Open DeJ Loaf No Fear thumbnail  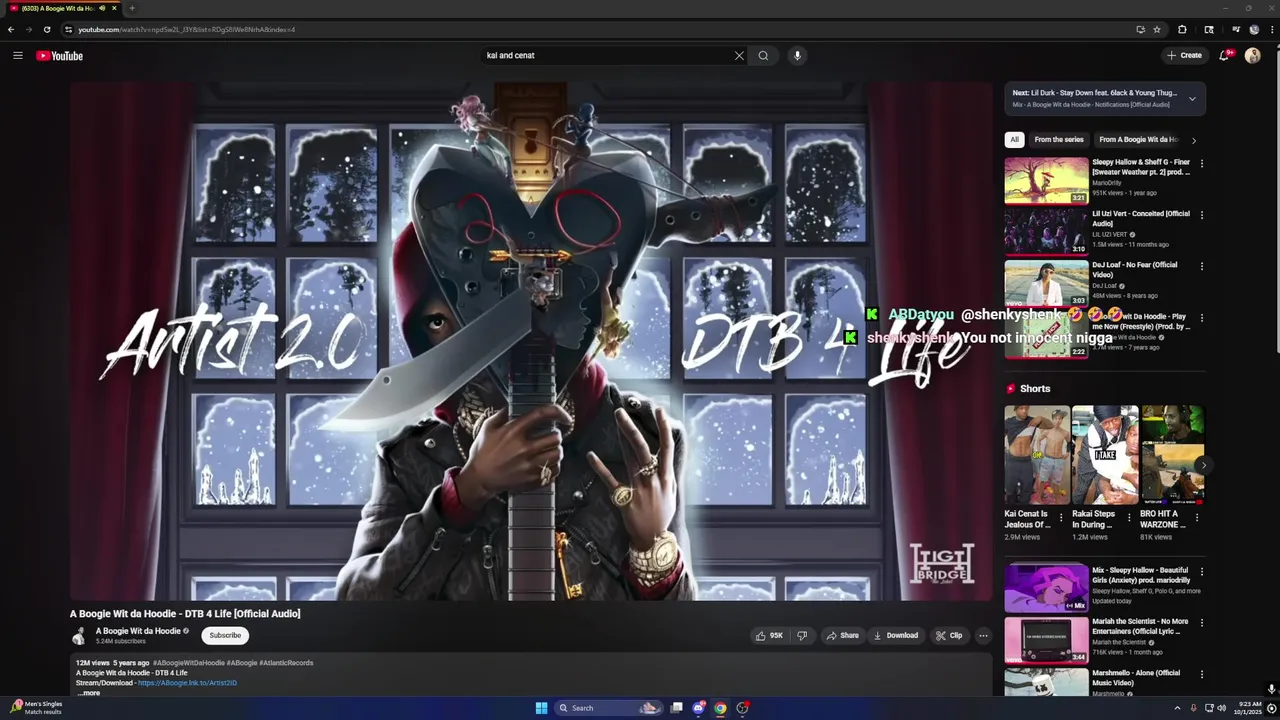pyautogui.click(x=1046, y=284)
